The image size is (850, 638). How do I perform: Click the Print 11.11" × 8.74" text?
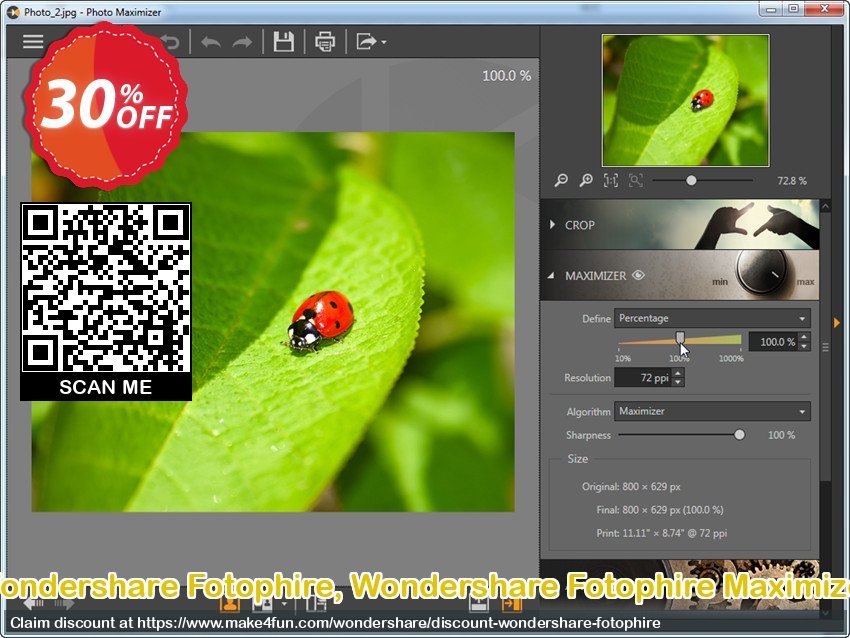(x=661, y=533)
